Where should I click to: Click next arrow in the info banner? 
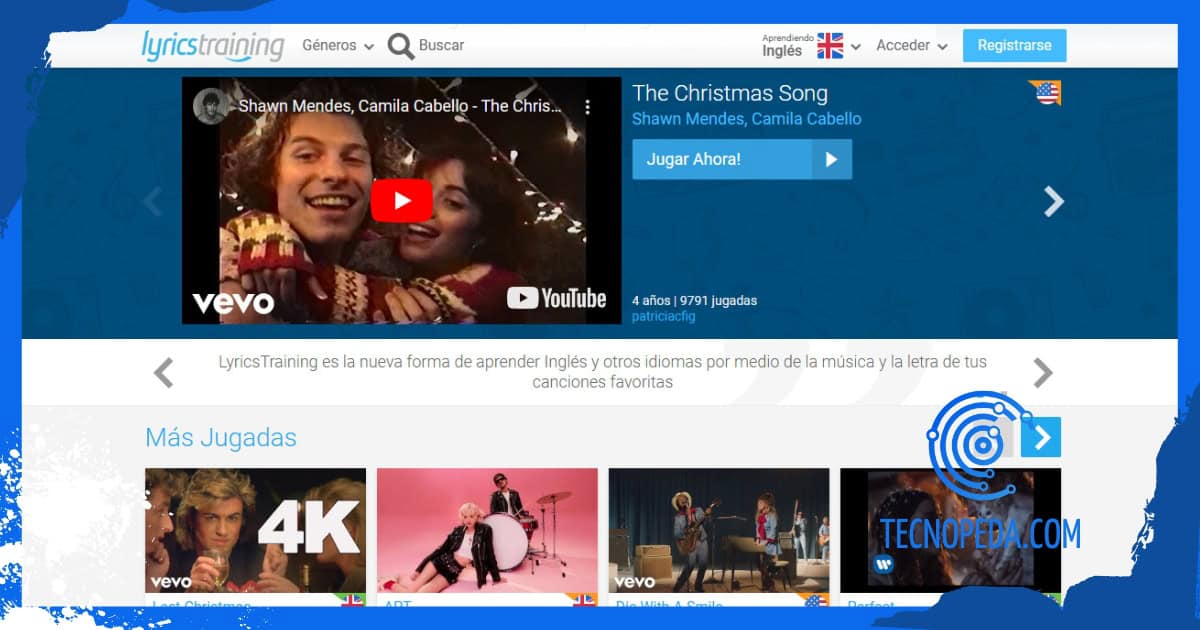(x=1043, y=373)
